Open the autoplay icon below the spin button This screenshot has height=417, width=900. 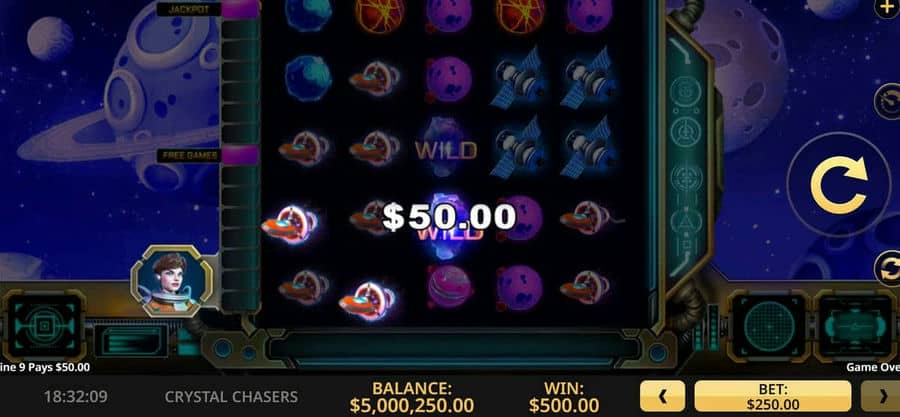click(887, 268)
